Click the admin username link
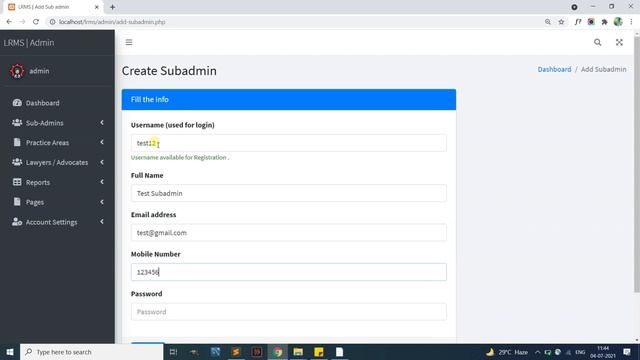The height and width of the screenshot is (360, 640). 39,71
